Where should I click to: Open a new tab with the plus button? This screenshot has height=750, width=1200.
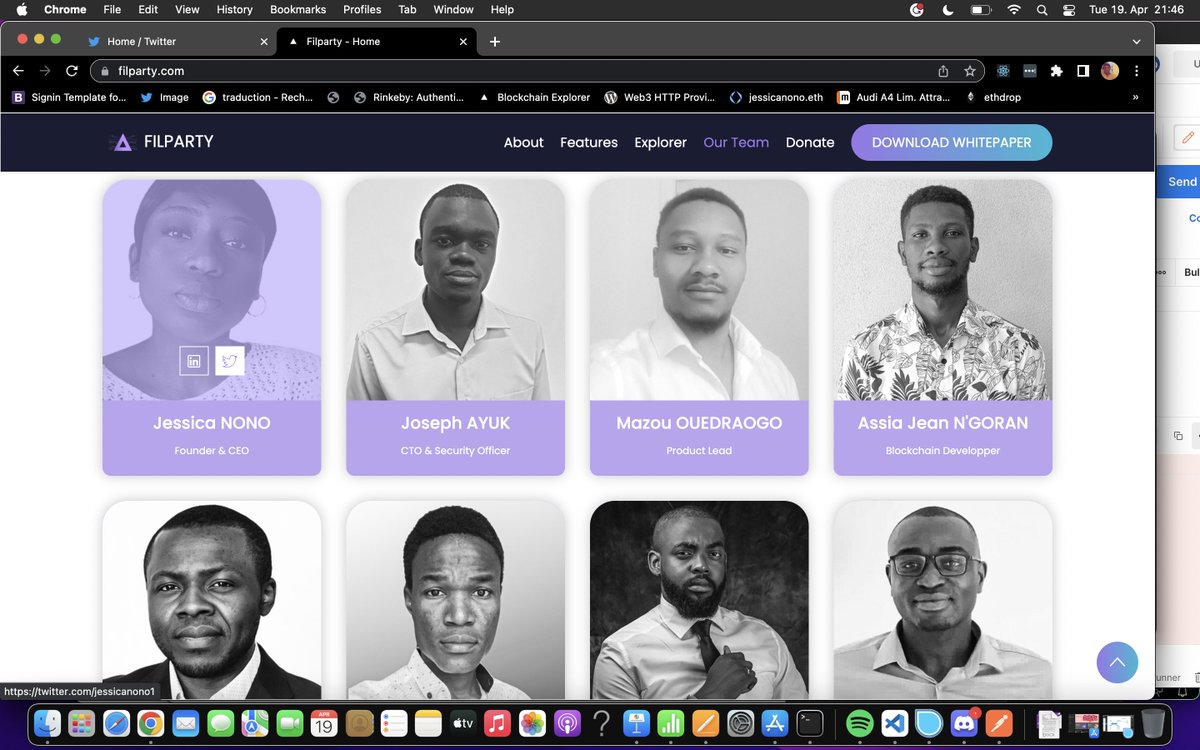(x=494, y=42)
